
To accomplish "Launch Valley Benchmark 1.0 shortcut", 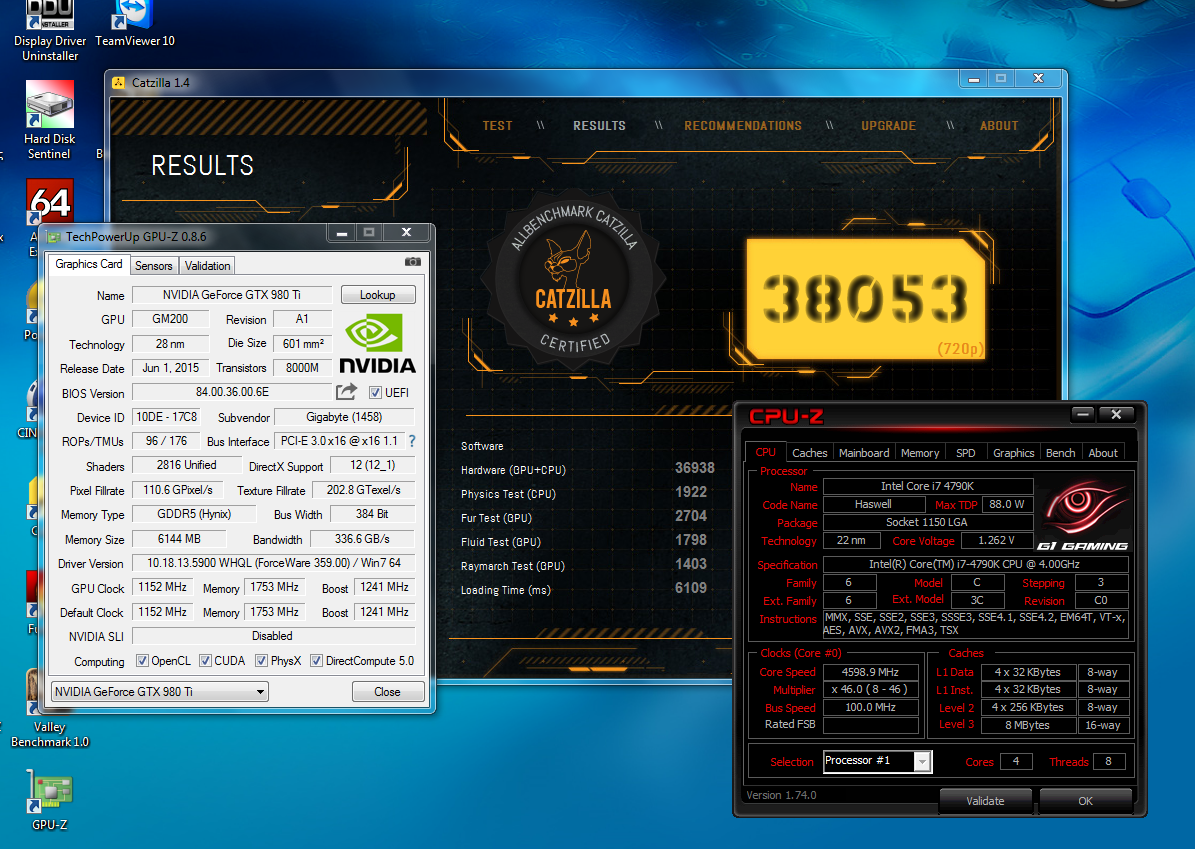I will click(x=50, y=735).
